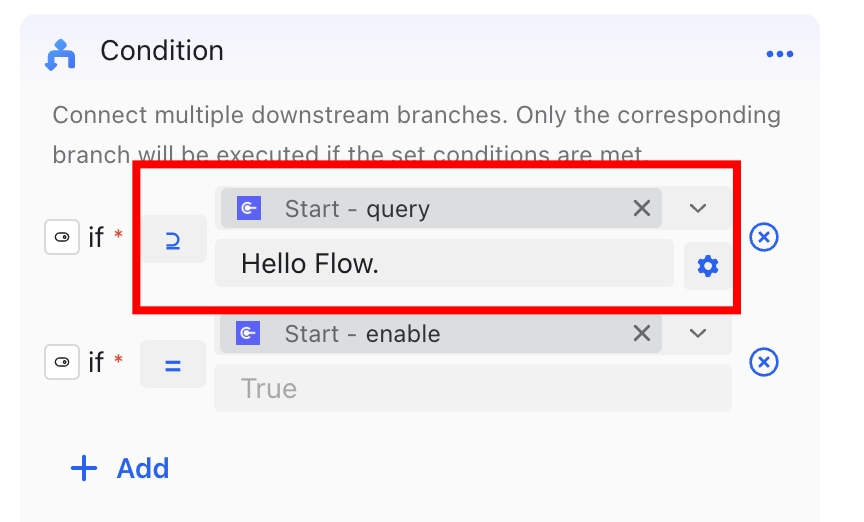Click the Condition node branch icon
This screenshot has width=864, height=522.
(60, 55)
